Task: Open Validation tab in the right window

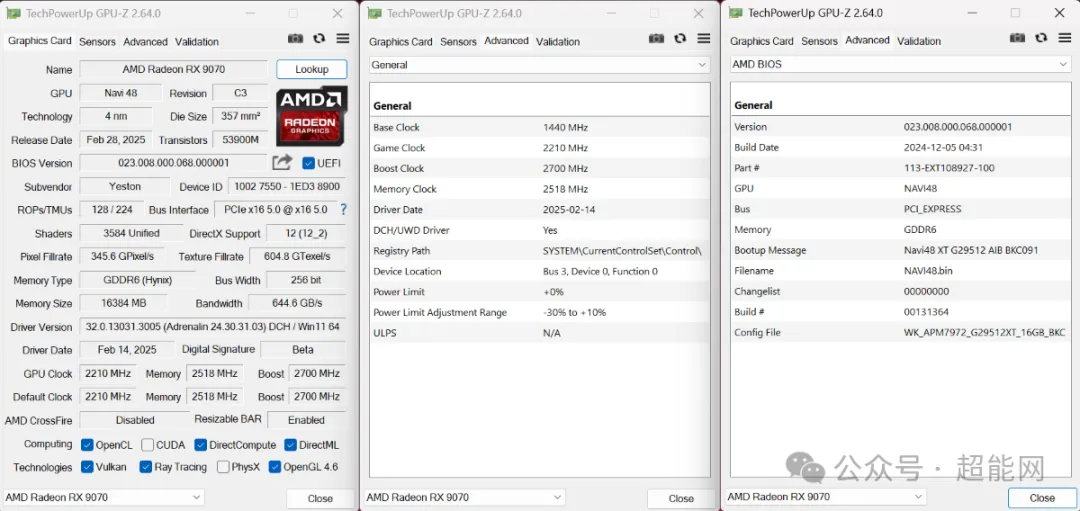Action: tap(918, 42)
